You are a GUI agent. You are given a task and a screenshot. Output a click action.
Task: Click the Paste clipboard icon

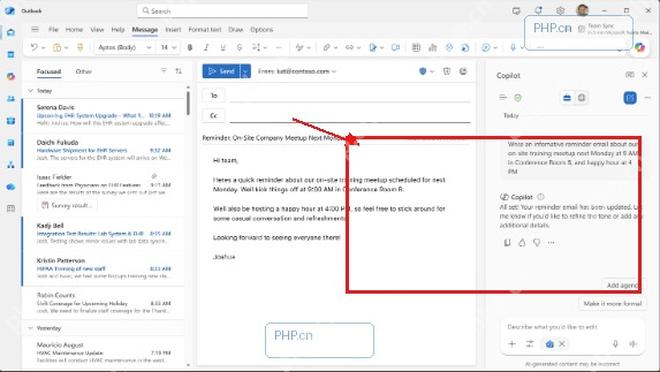[x=57, y=48]
